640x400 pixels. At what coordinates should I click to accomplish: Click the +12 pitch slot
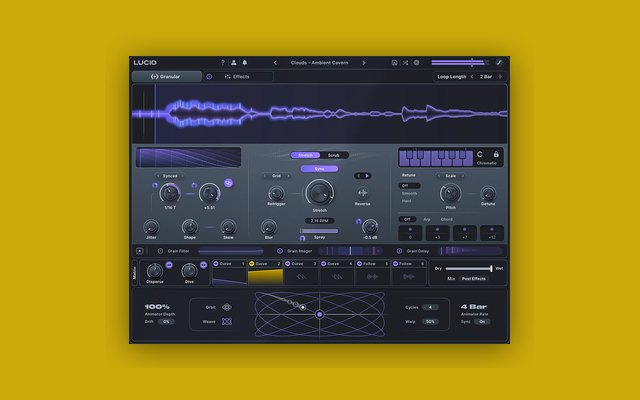tap(492, 233)
